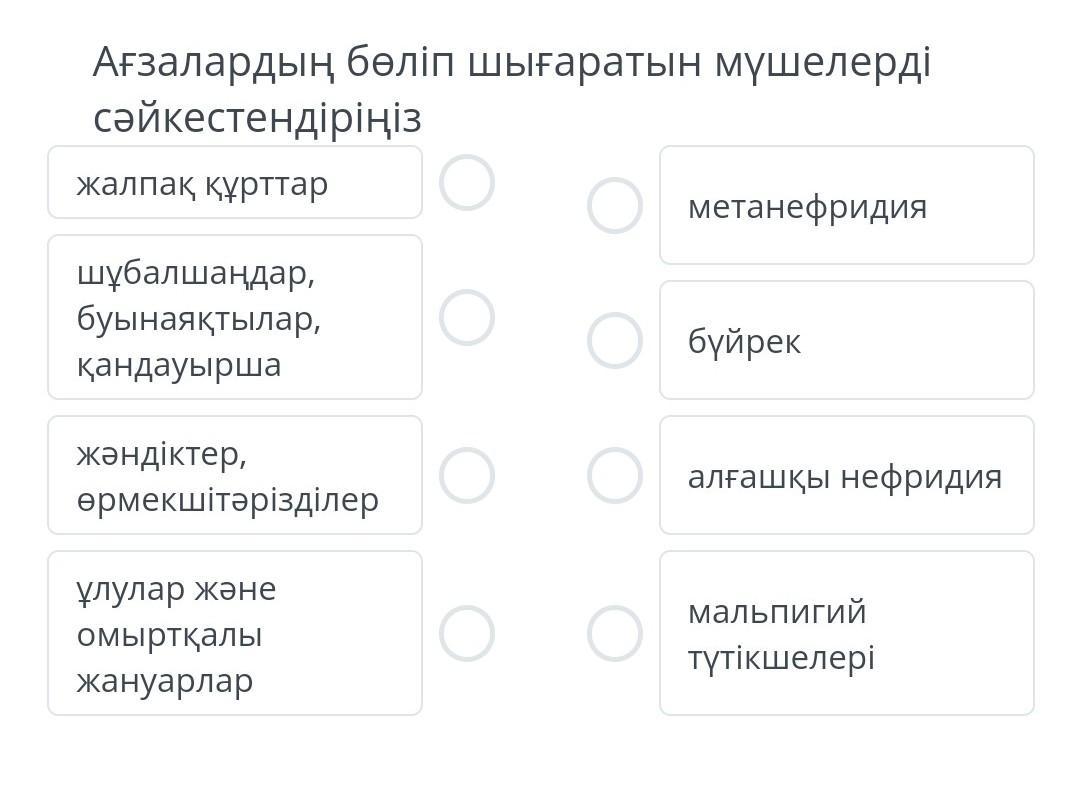
Task: Select radio circle next to жалпақ құрттар
Action: 467,183
